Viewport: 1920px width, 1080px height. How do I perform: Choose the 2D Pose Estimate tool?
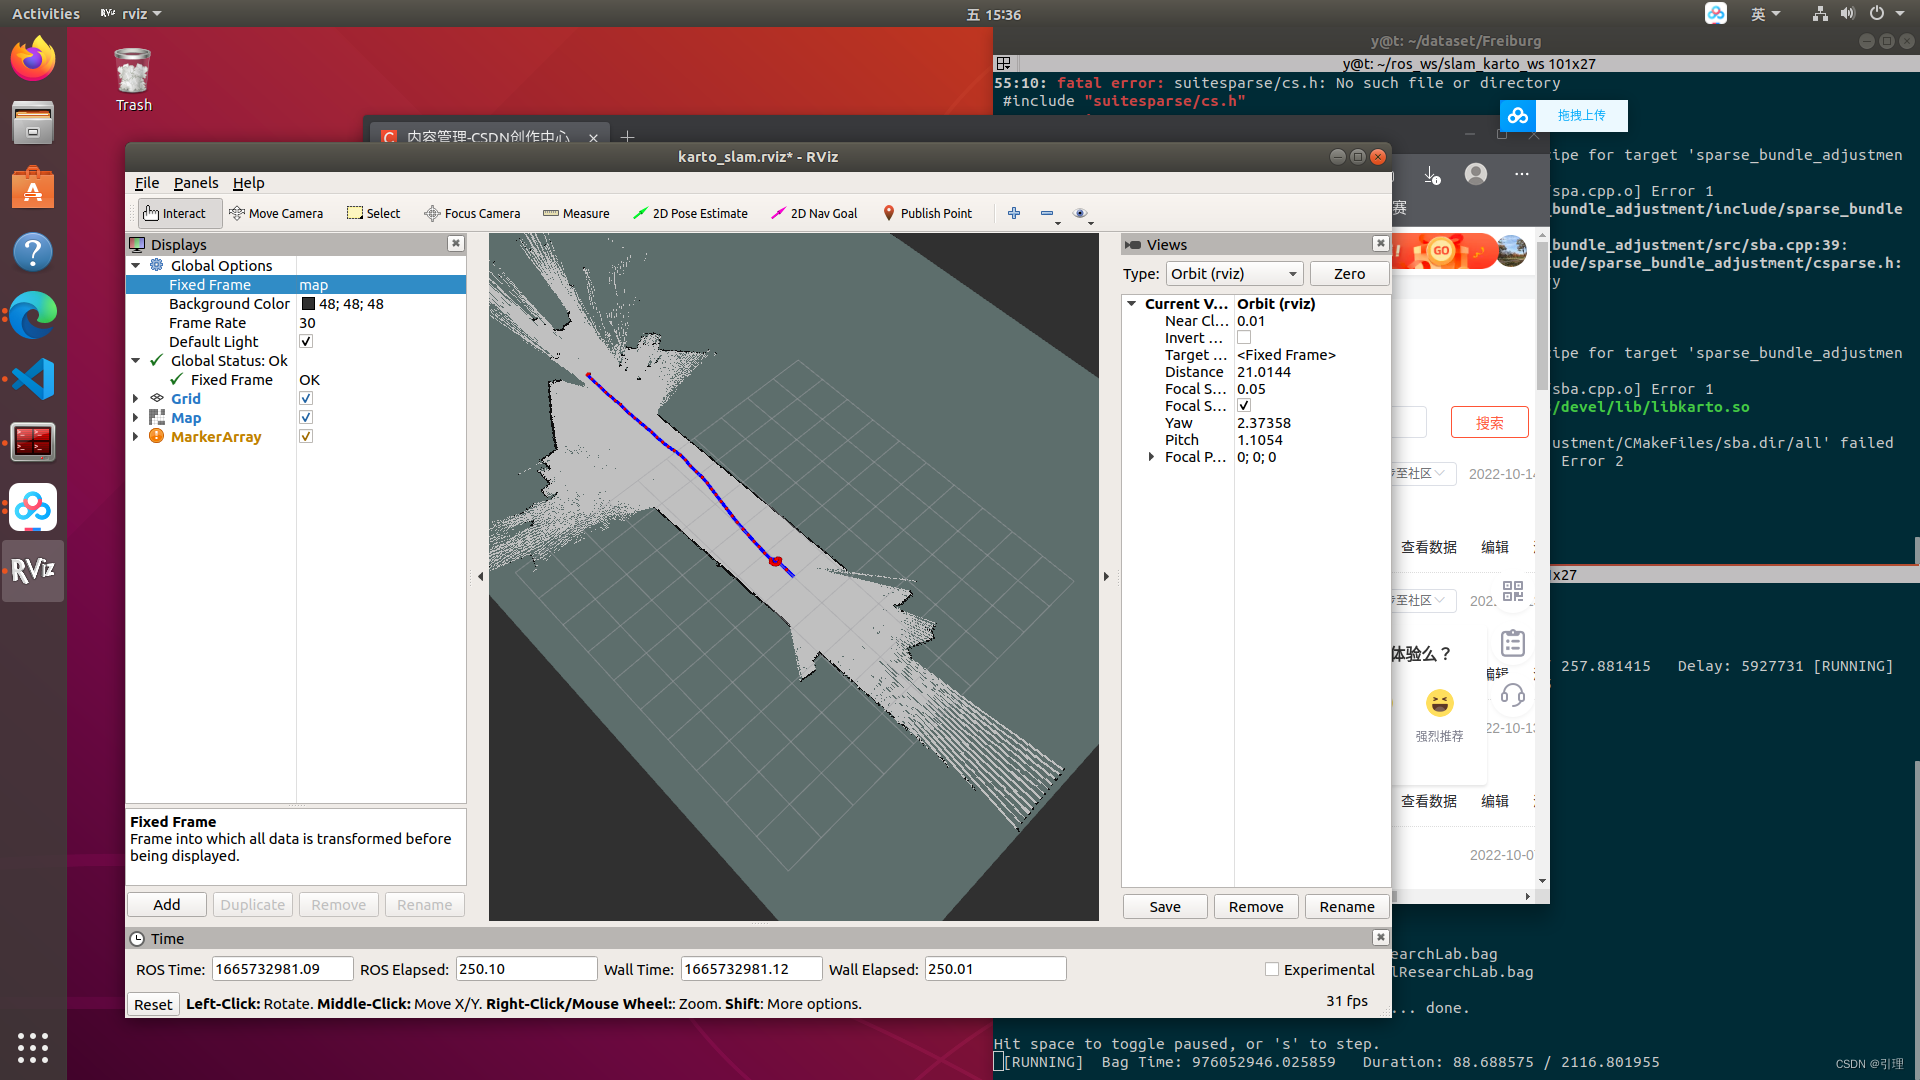(690, 213)
